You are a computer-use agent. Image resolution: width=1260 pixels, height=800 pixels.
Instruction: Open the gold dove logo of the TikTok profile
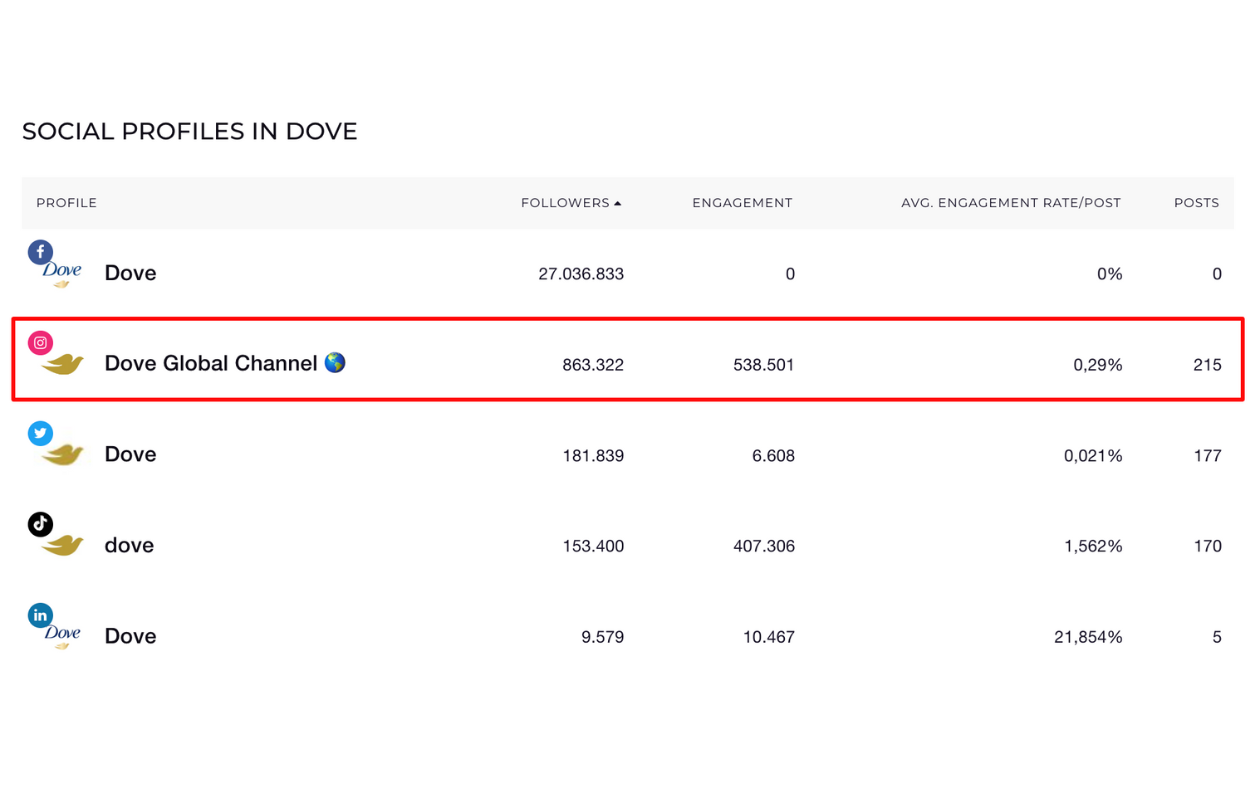62,546
